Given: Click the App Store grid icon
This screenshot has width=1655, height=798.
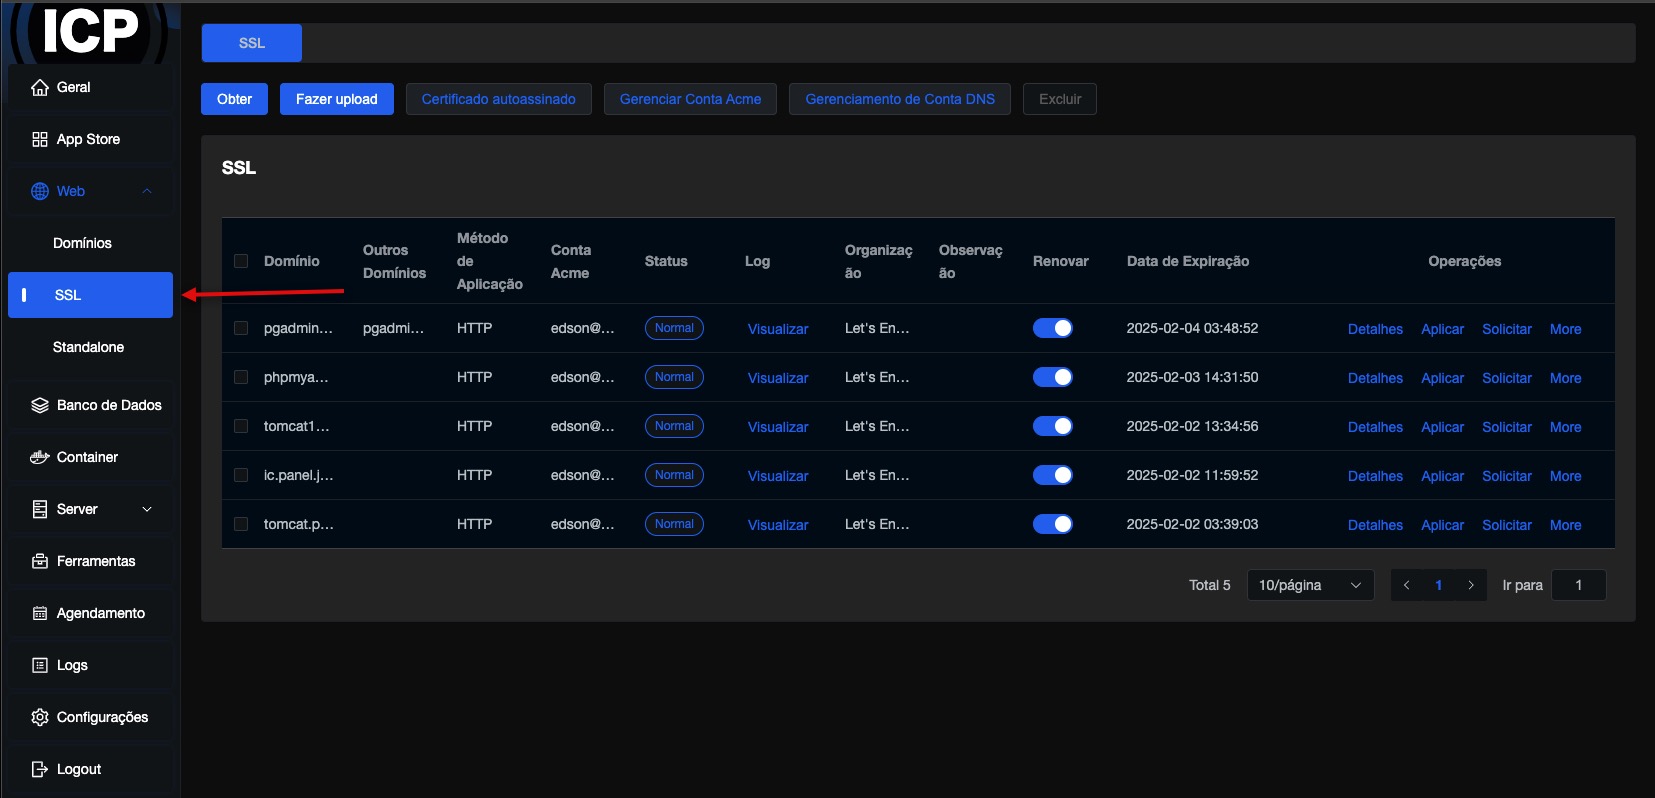Looking at the screenshot, I should coord(40,139).
